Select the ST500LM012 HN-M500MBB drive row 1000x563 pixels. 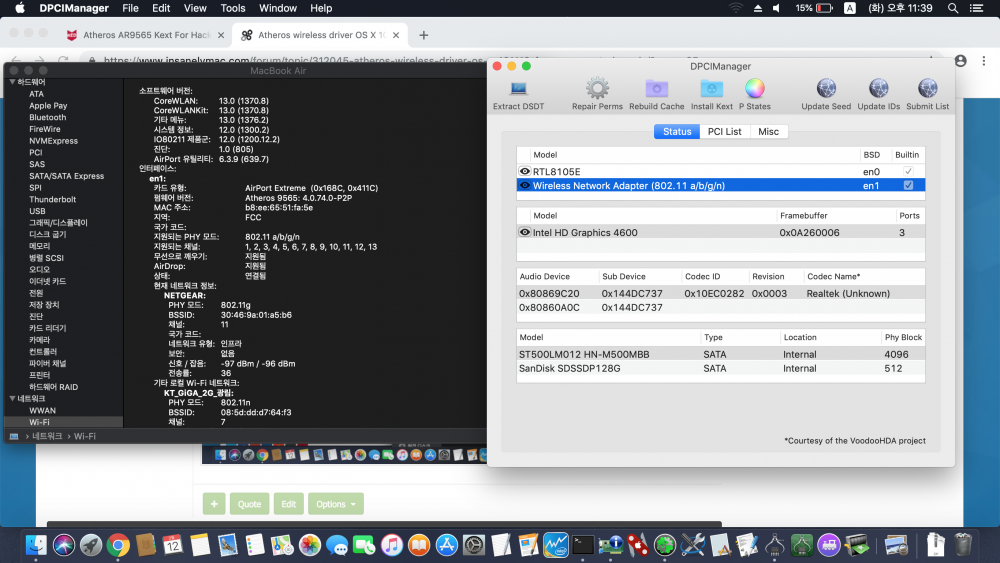tap(721, 355)
